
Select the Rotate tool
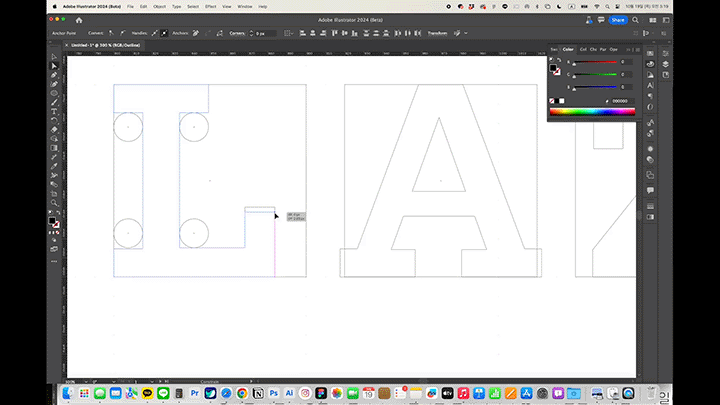(x=54, y=121)
